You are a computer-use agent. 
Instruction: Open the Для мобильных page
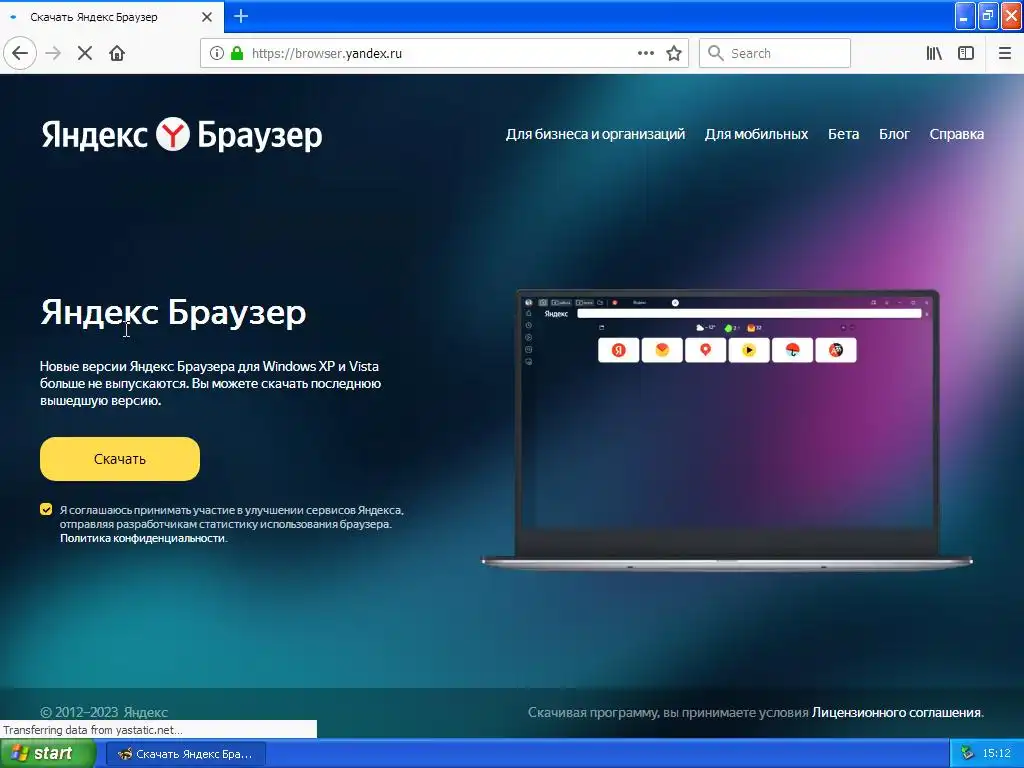[x=756, y=134]
